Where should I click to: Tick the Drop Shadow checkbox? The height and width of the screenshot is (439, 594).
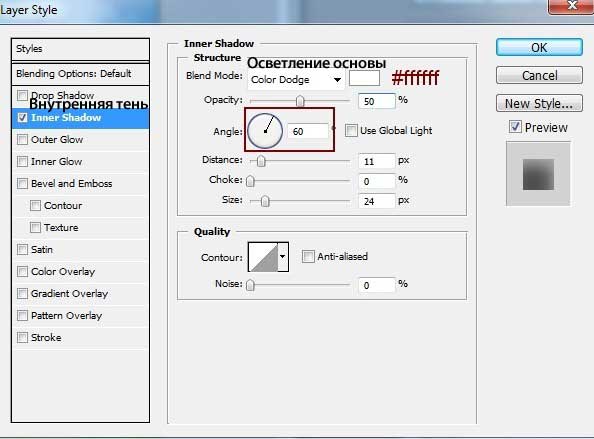click(22, 95)
